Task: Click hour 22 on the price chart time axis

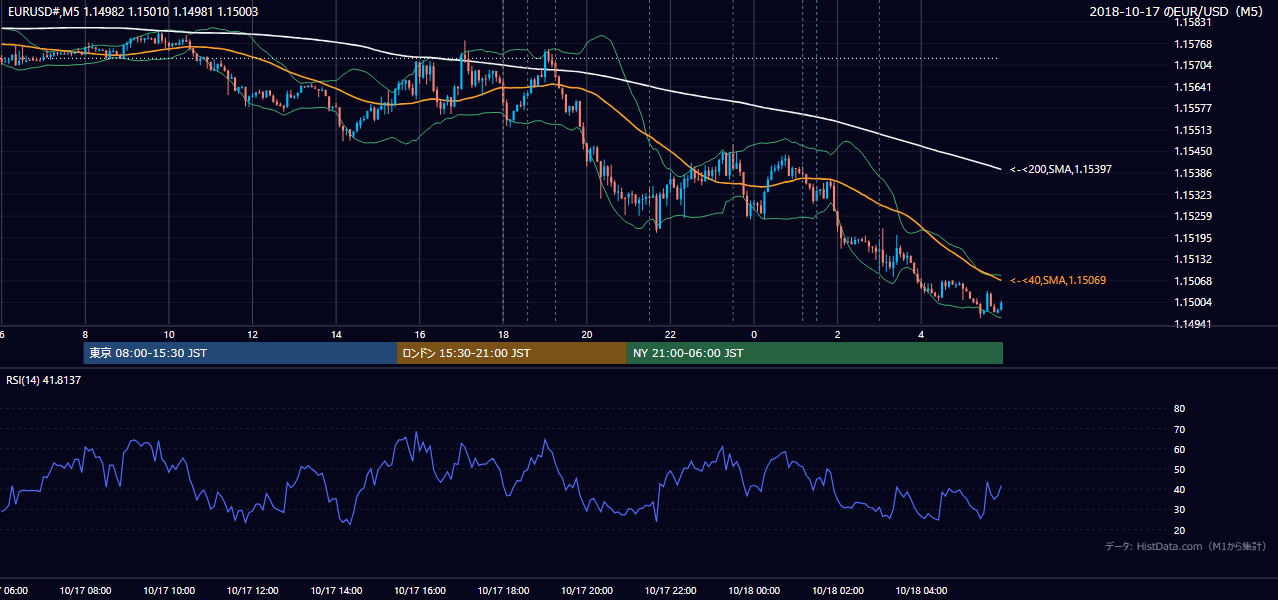Action: 671,334
